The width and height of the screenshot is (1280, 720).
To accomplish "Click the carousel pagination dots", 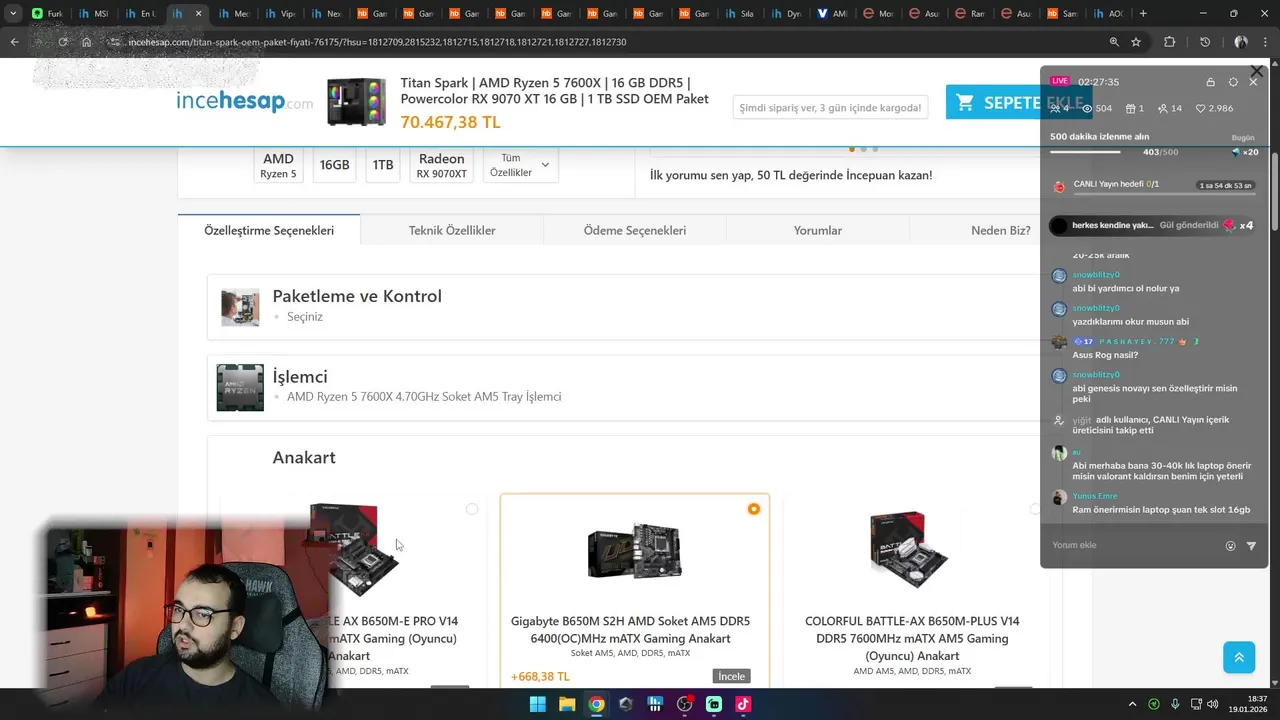I will tap(863, 149).
